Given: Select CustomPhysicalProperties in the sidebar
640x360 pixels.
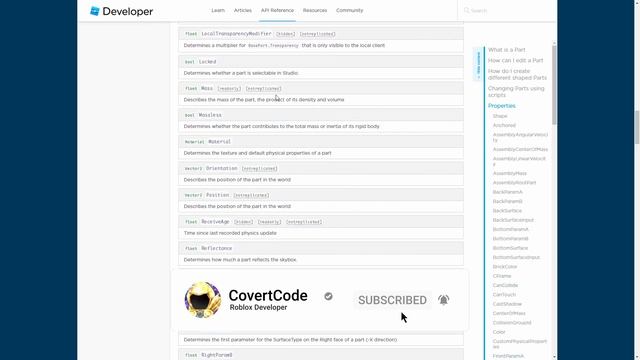Looking at the screenshot, I should pos(520,344).
